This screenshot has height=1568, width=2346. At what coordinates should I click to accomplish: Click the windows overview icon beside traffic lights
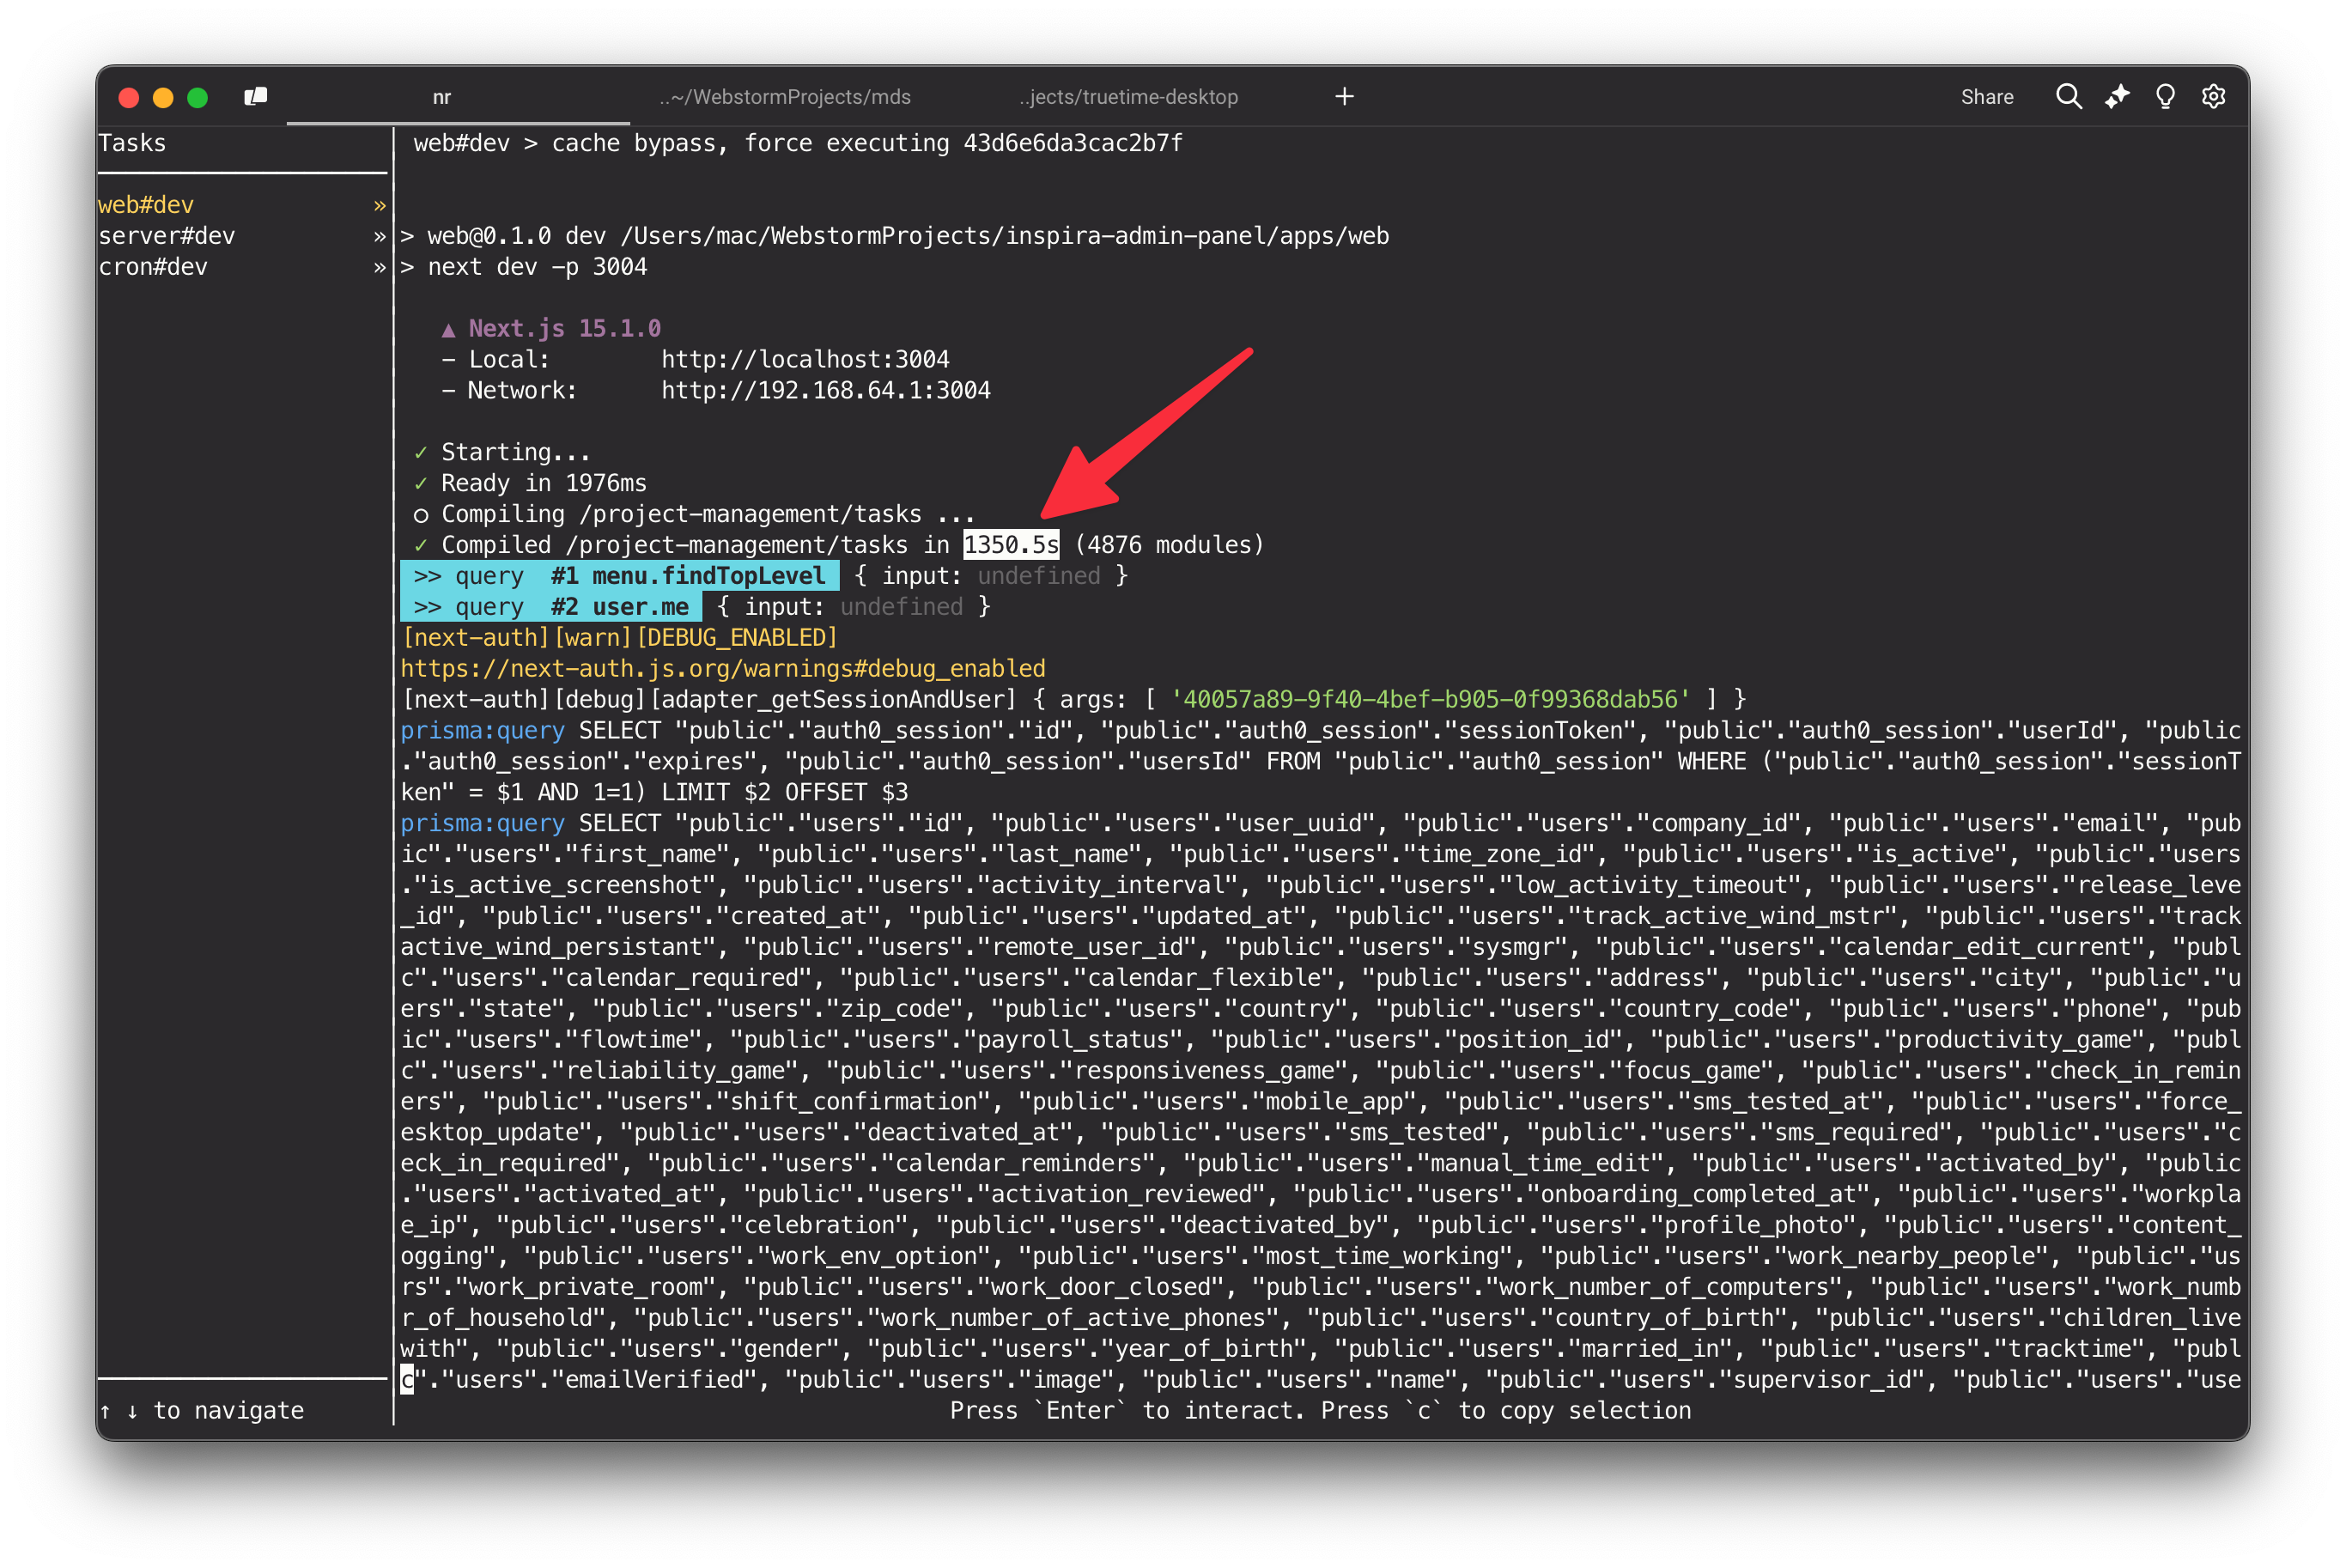click(x=255, y=96)
